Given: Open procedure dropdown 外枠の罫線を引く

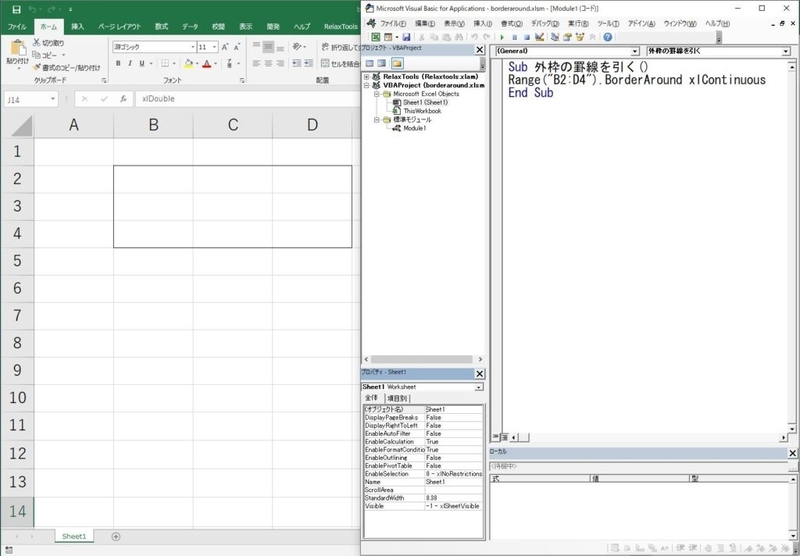Looking at the screenshot, I should point(786,51).
